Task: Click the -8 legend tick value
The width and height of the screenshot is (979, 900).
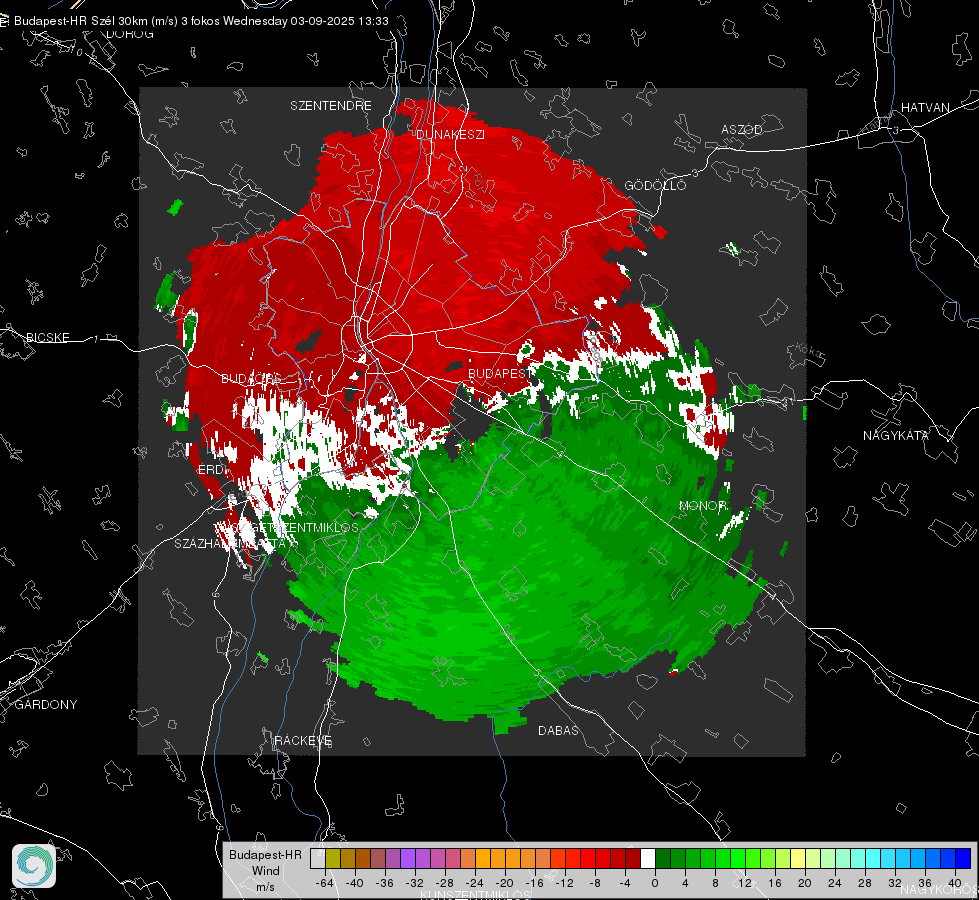Action: [596, 883]
